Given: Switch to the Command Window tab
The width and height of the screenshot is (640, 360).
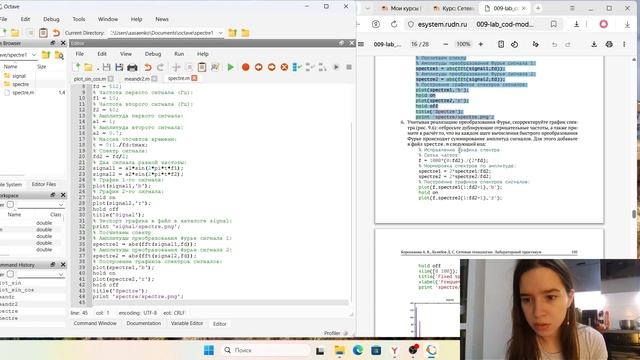Looking at the screenshot, I should tap(95, 323).
